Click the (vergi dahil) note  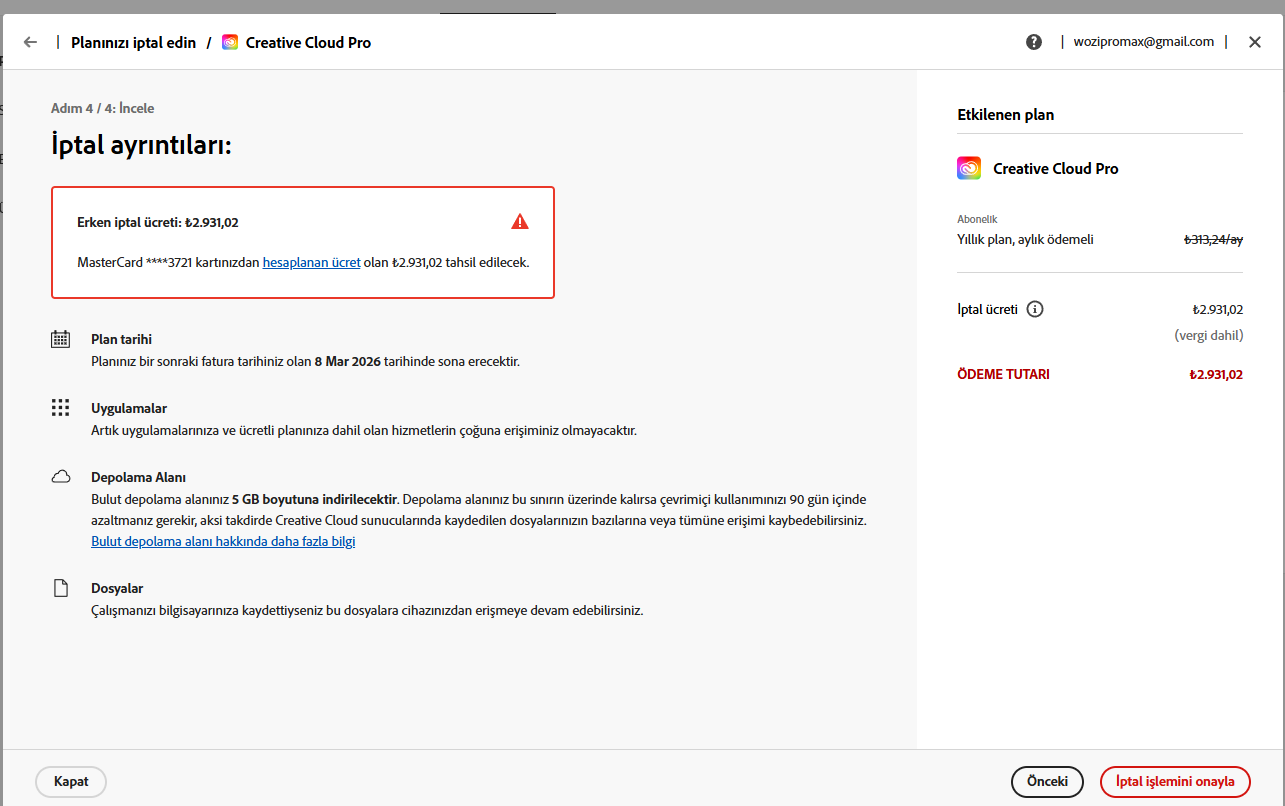[1209, 336]
